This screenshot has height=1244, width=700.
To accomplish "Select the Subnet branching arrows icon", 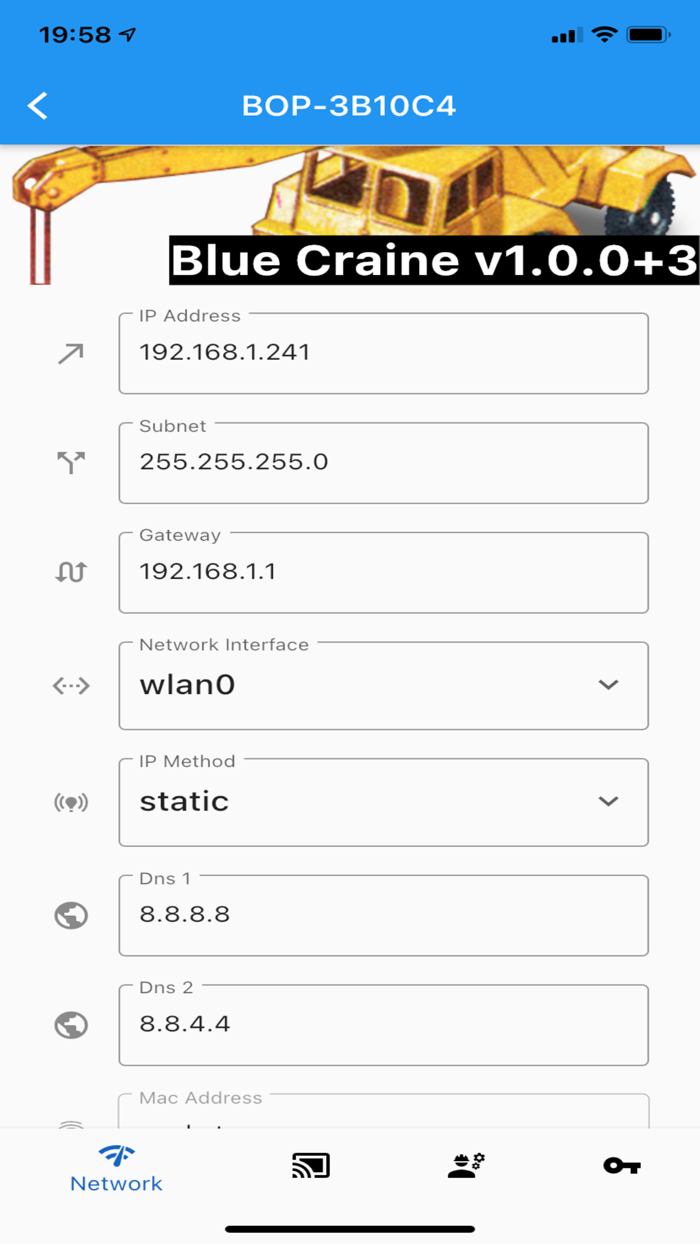I will (x=69, y=463).
